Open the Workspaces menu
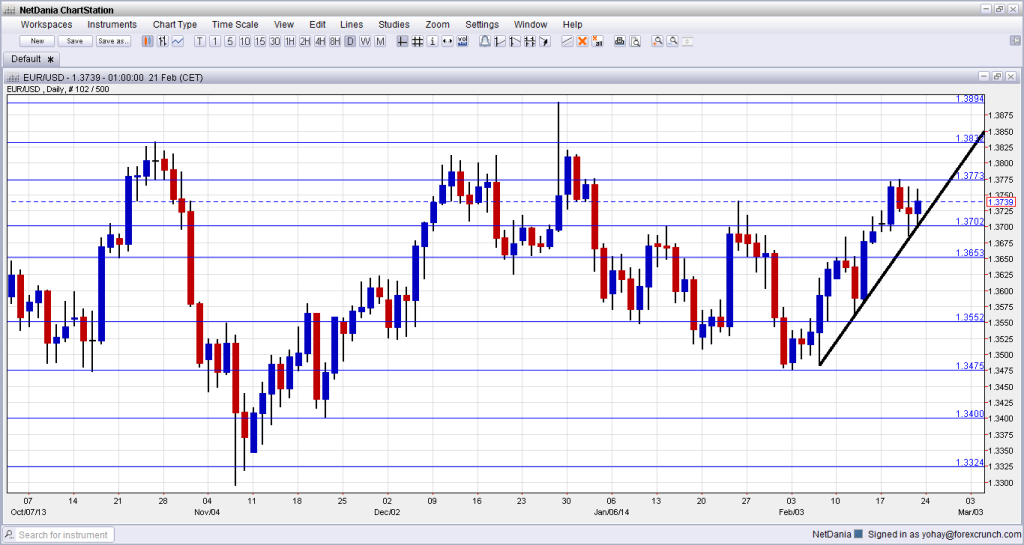 tap(46, 24)
